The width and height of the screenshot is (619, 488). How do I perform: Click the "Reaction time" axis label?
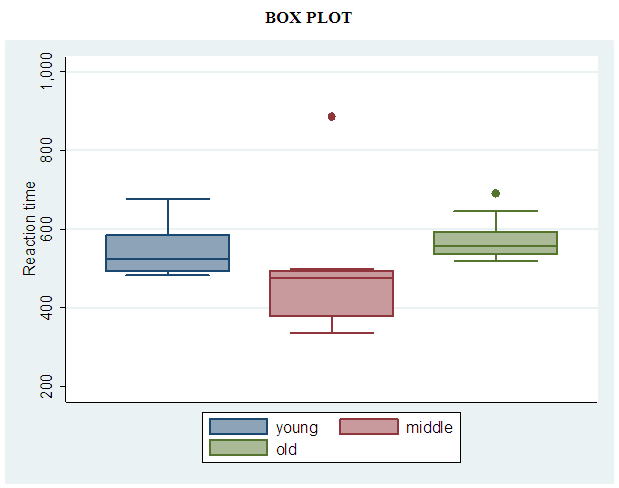30,228
